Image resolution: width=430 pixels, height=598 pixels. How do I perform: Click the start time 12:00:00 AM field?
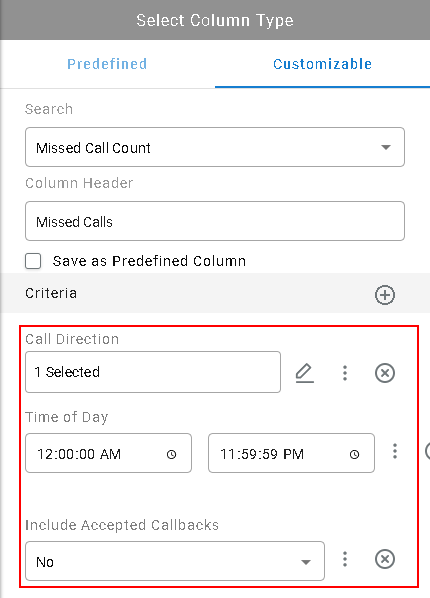tap(108, 453)
